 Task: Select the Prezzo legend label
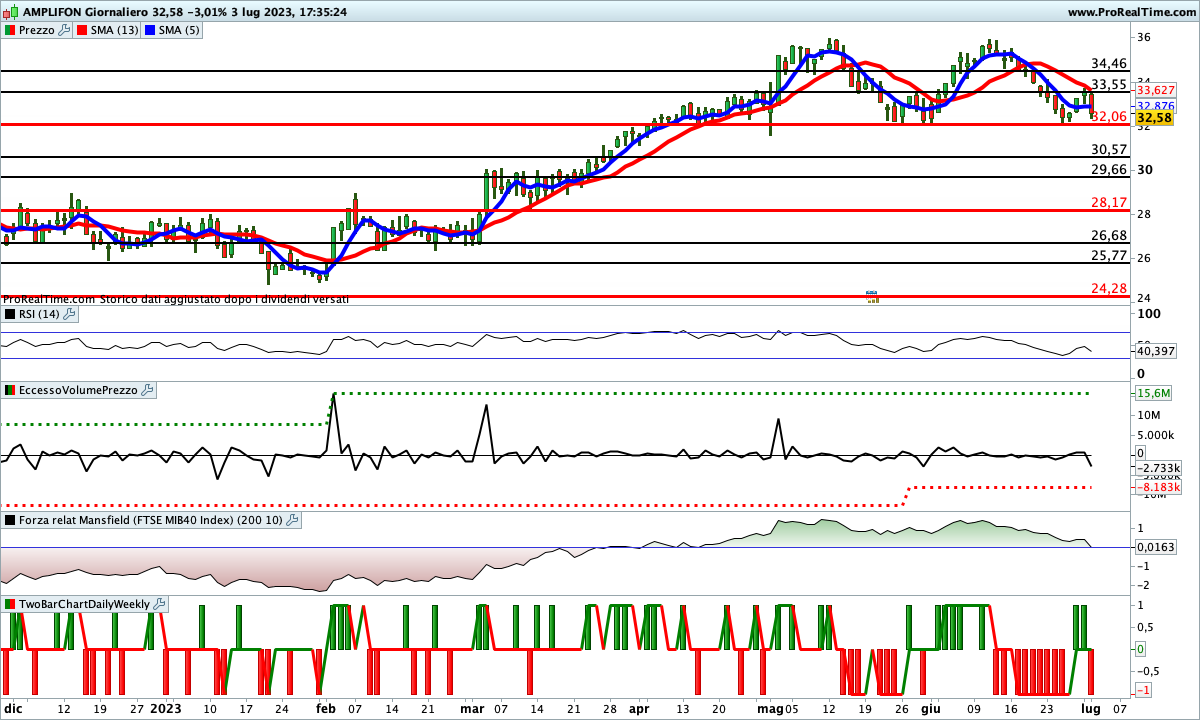coord(37,30)
